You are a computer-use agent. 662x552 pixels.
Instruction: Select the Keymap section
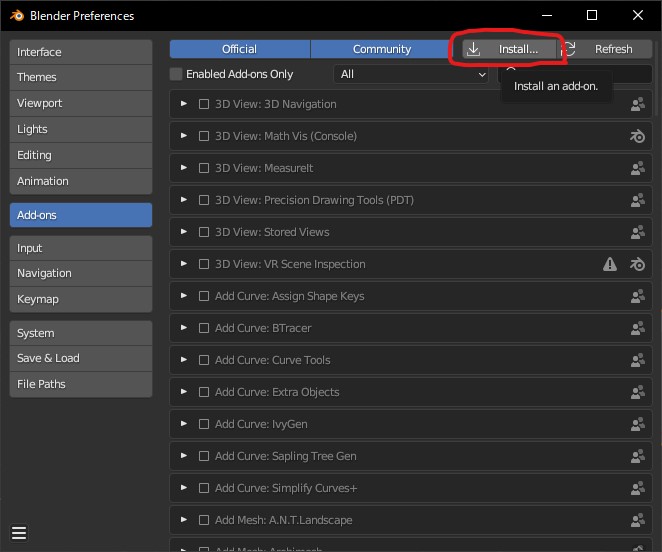pos(81,299)
